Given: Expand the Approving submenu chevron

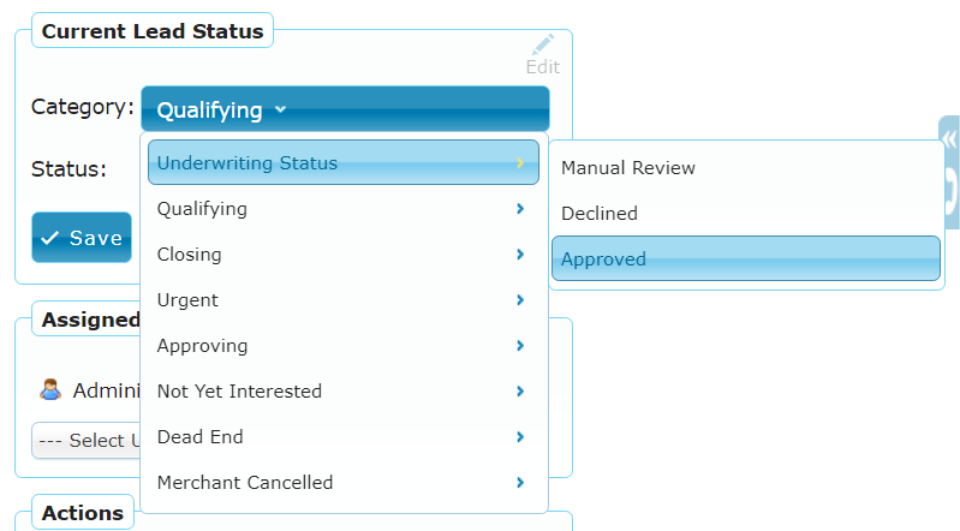Looking at the screenshot, I should click(x=520, y=345).
